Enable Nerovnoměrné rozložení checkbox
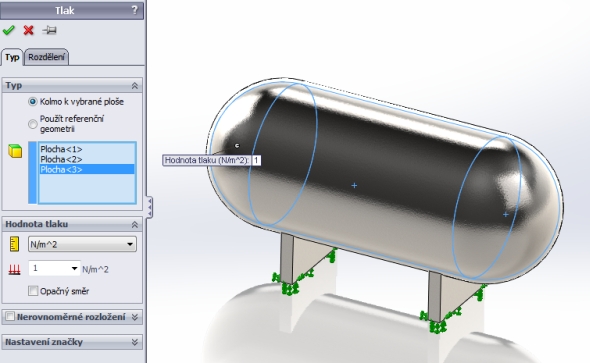 10,316
